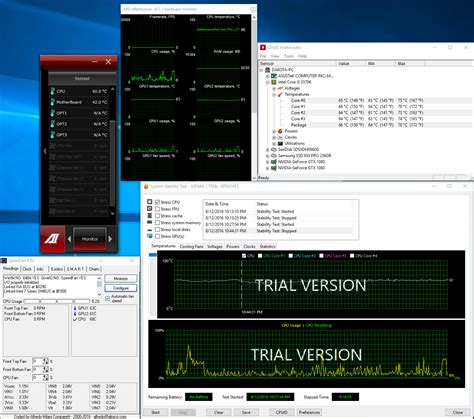Open the S.M.A.R.T. tab in SpeedFan
This screenshot has width=474, height=419.
point(76,269)
